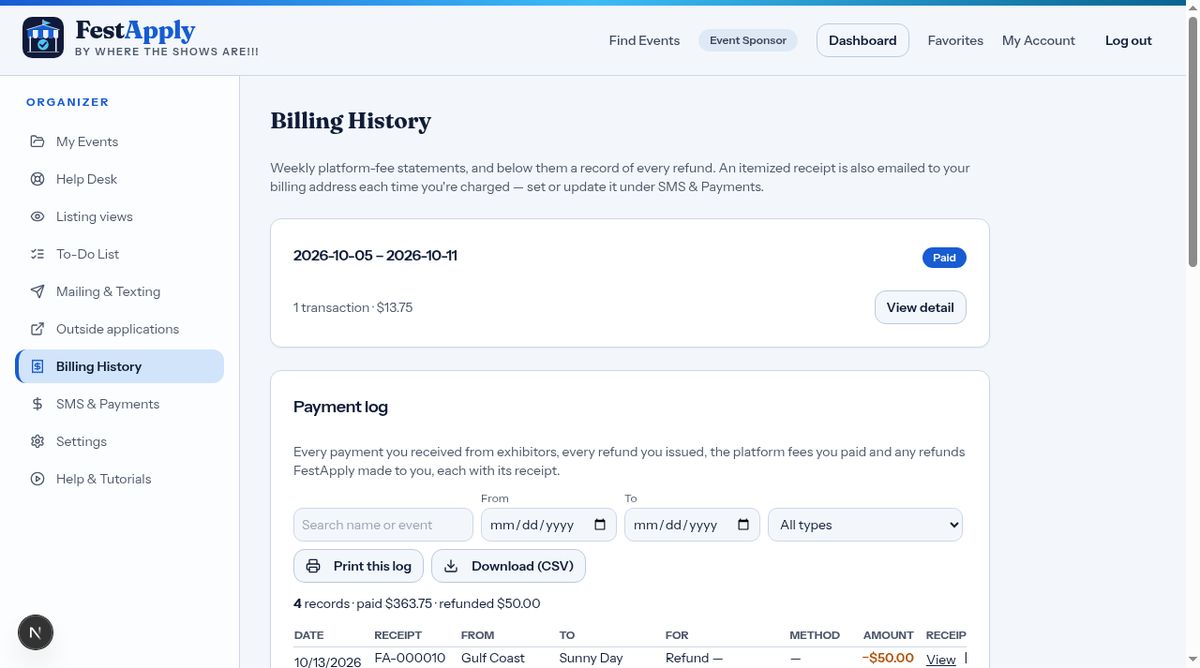
Task: Click the round N badge icon
Action: pos(36,632)
